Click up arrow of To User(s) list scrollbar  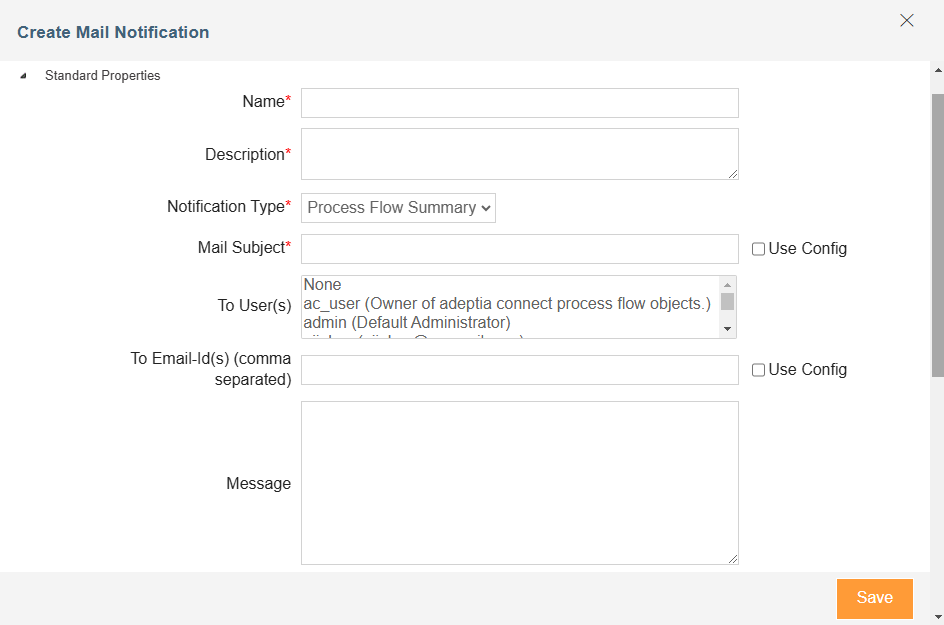click(727, 285)
